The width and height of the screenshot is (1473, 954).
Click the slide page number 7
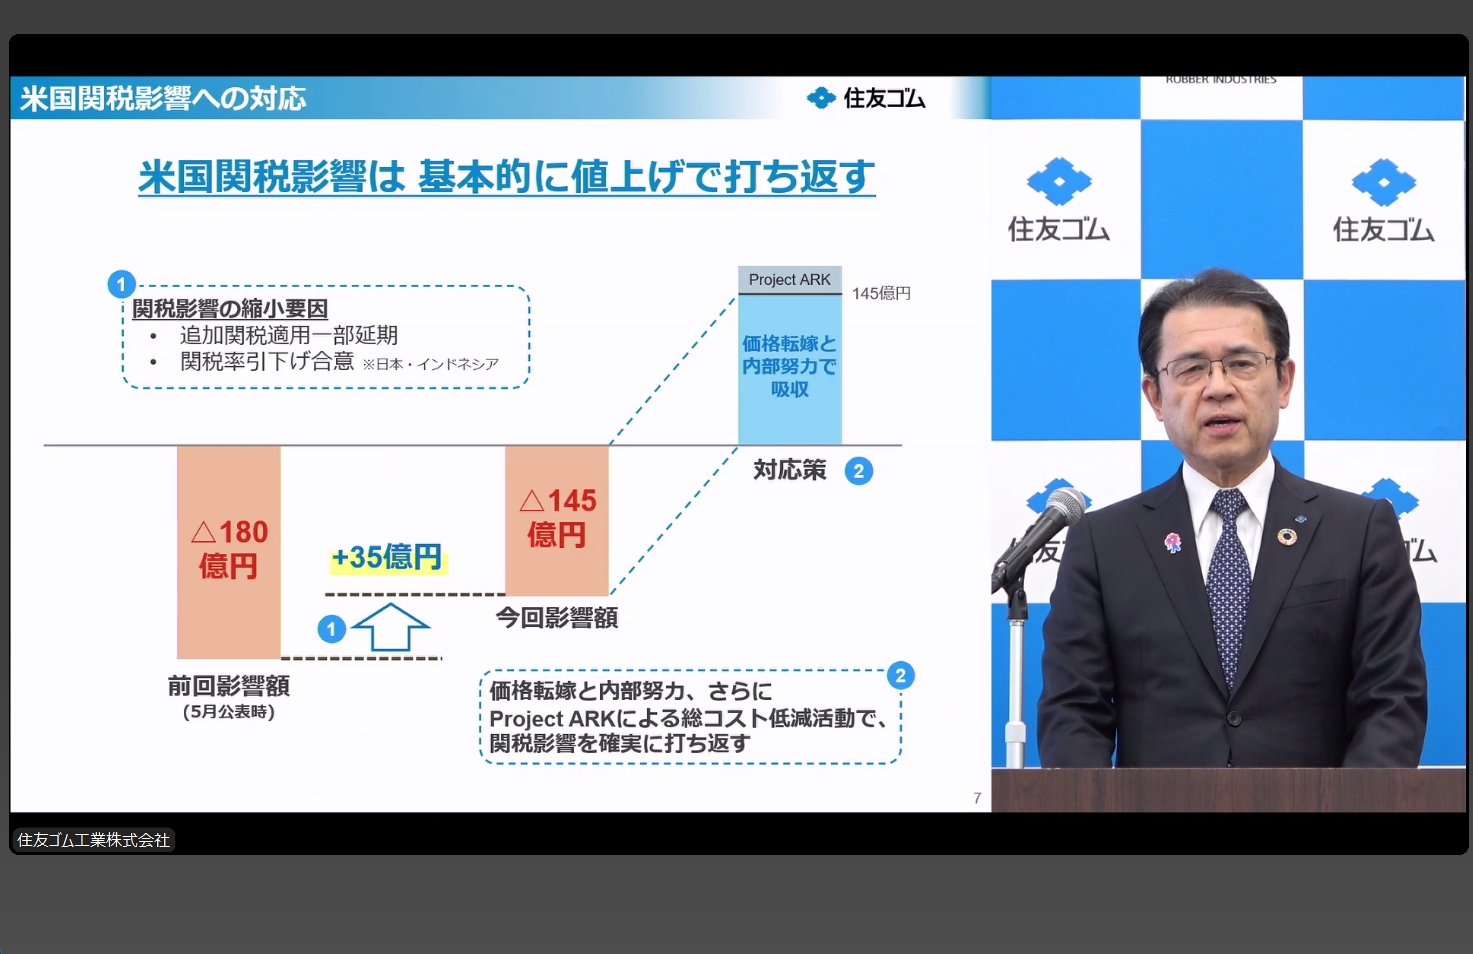(977, 797)
